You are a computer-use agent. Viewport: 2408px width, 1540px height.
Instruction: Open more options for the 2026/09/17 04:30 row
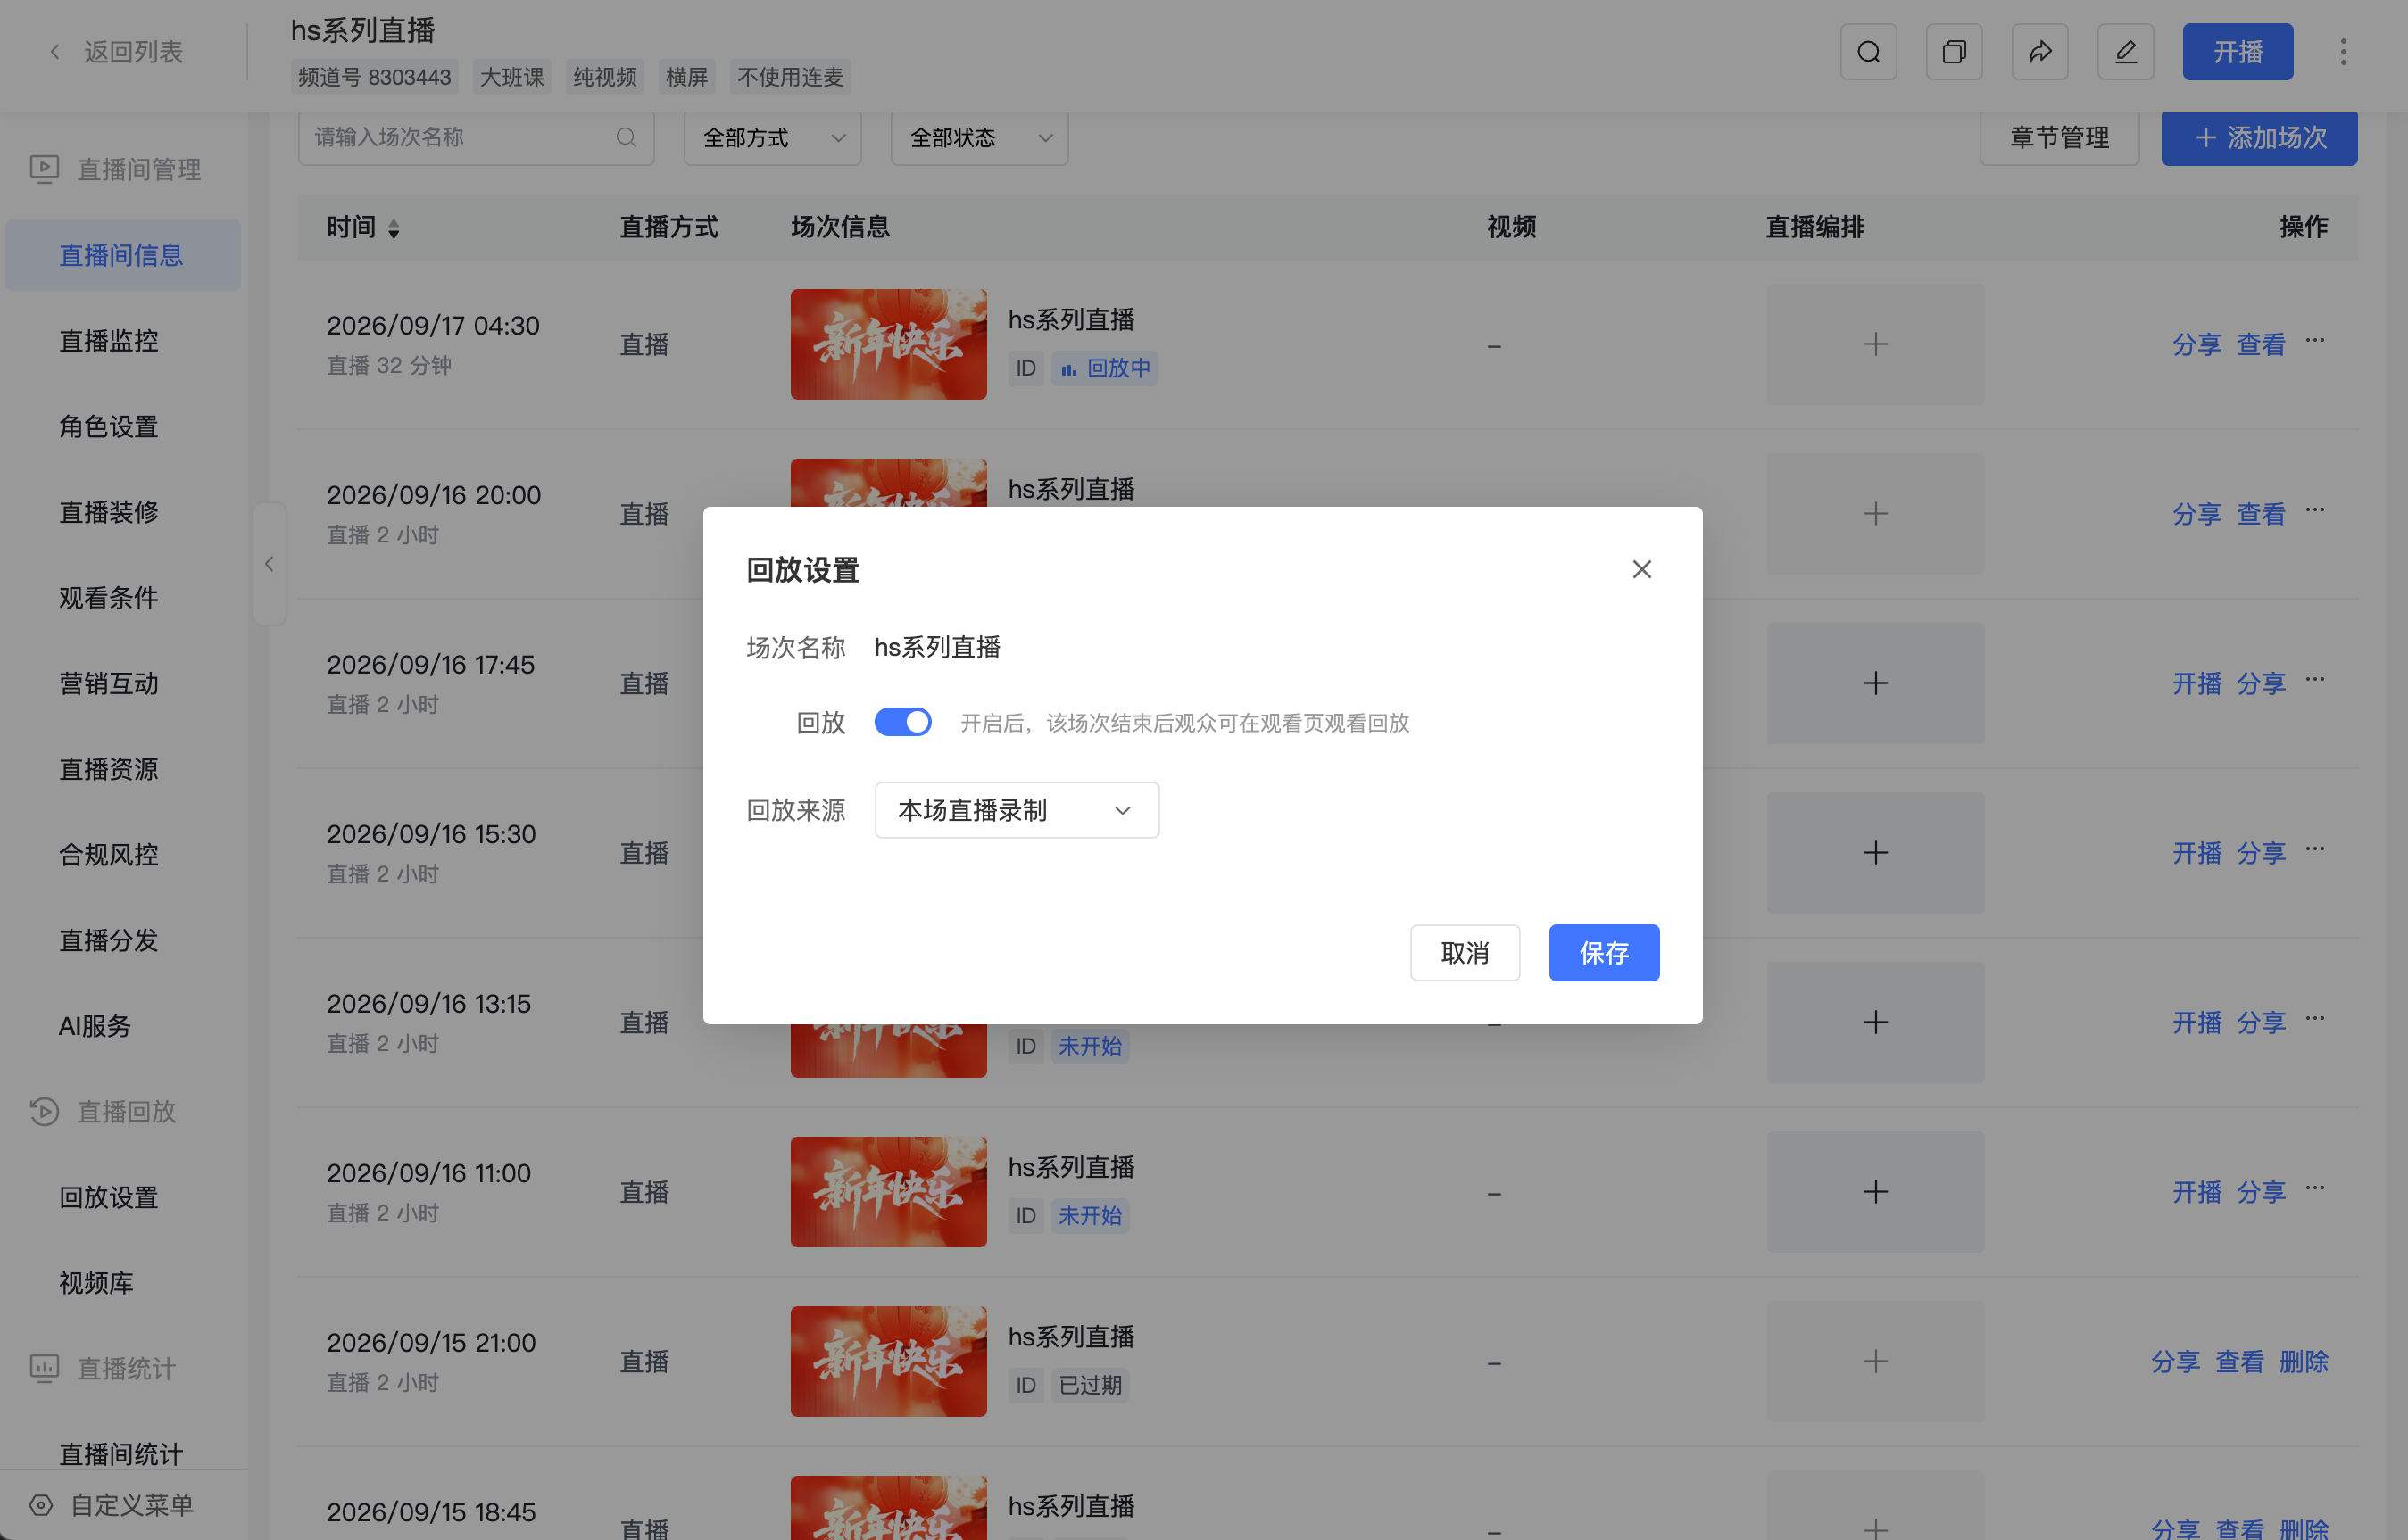tap(2315, 341)
